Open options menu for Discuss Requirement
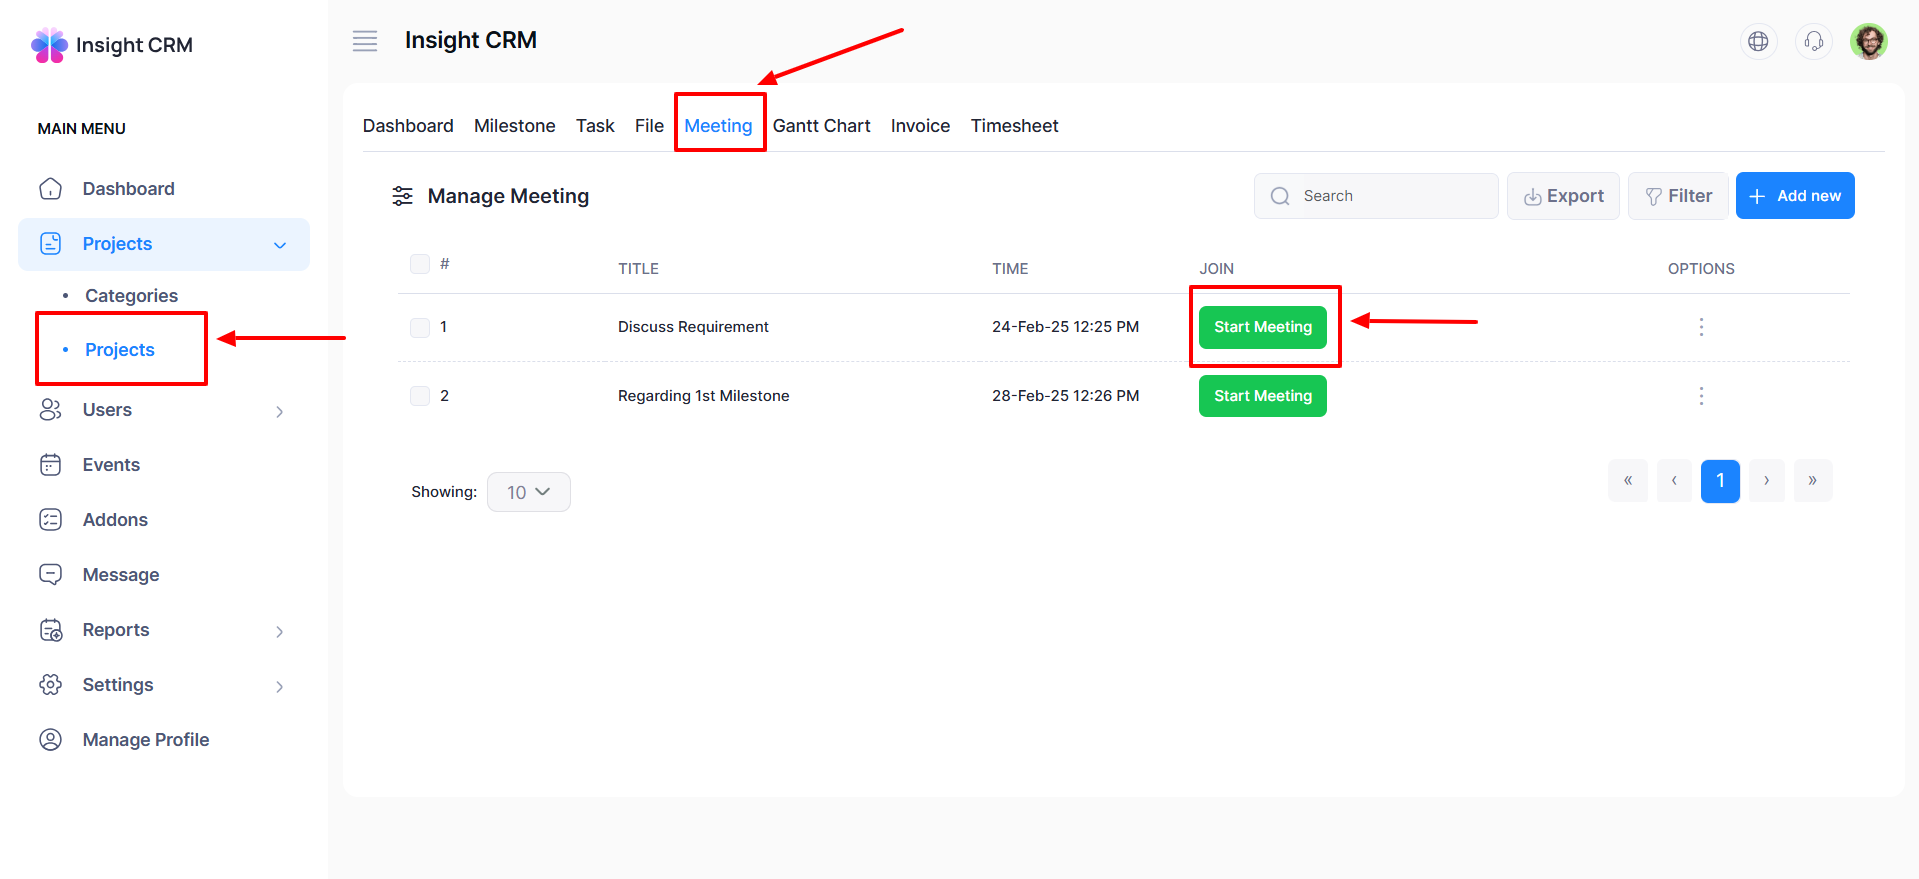 click(x=1700, y=327)
